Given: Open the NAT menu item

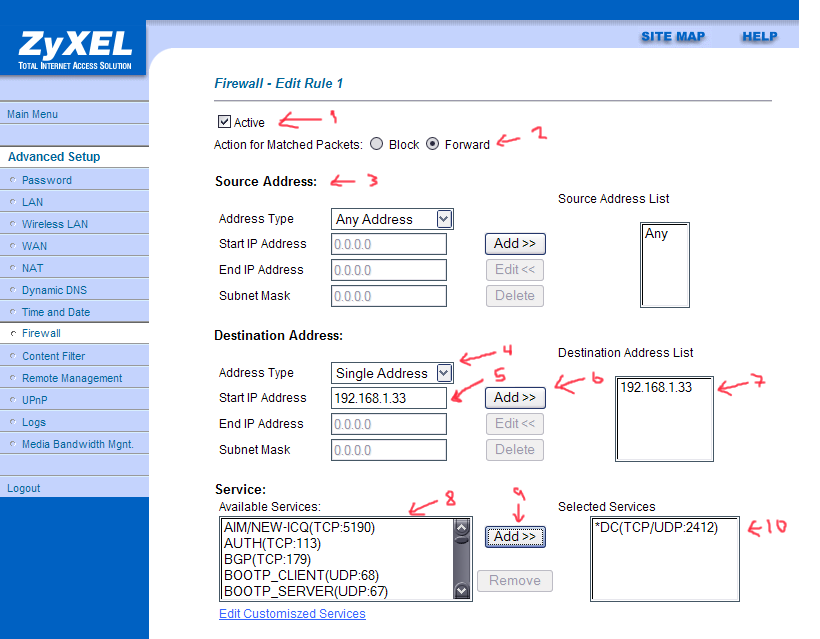Looking at the screenshot, I should [x=32, y=268].
